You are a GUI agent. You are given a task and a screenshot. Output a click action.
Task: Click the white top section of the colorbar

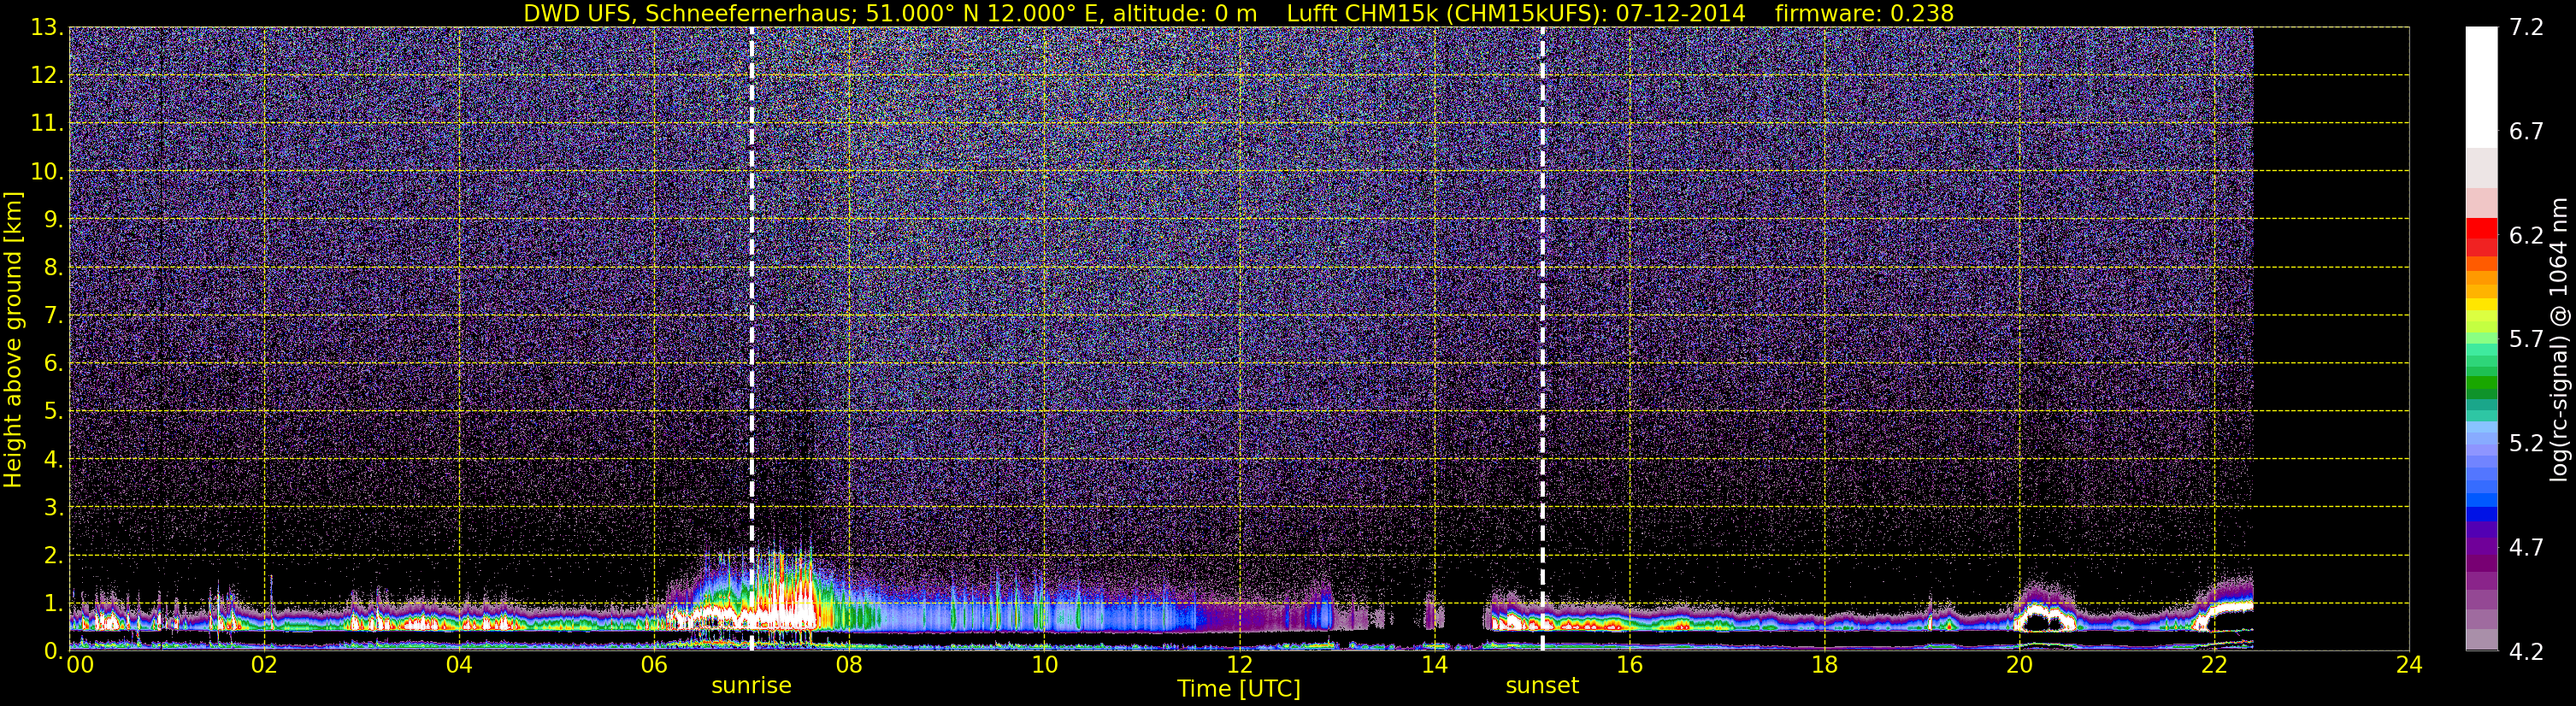click(2481, 87)
